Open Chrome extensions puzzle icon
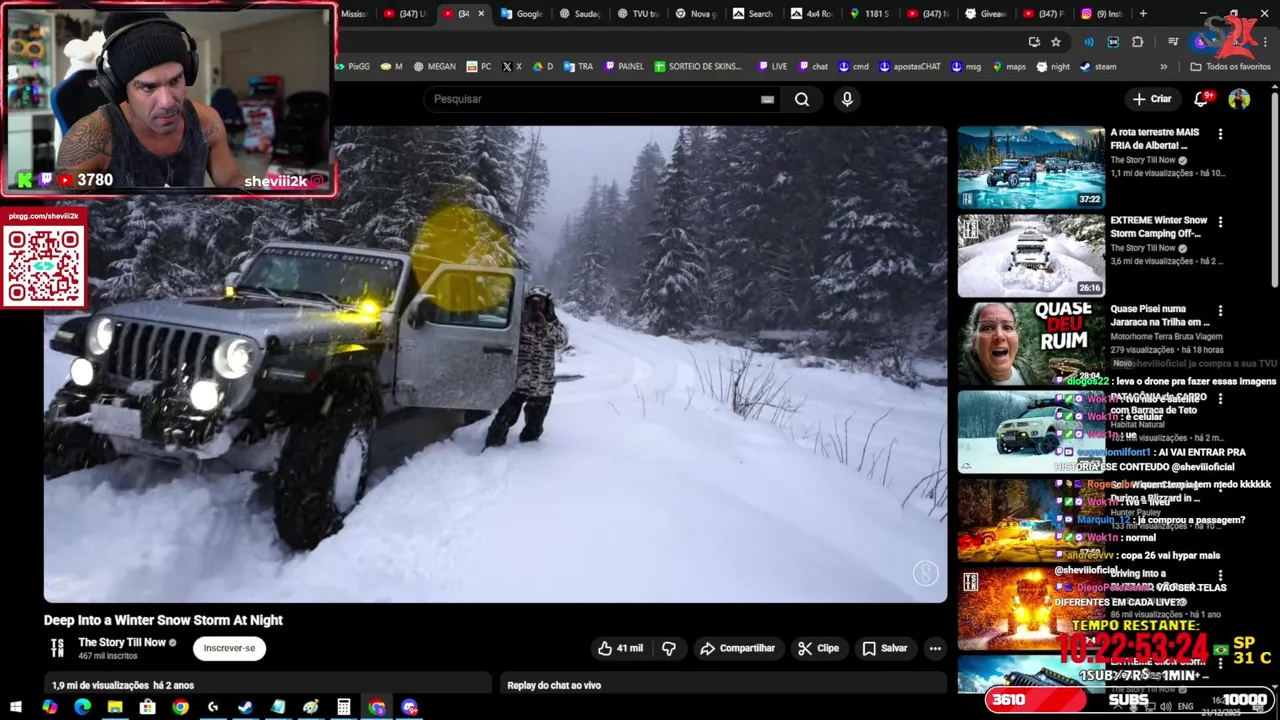Image resolution: width=1280 pixels, height=720 pixels. tap(1137, 42)
